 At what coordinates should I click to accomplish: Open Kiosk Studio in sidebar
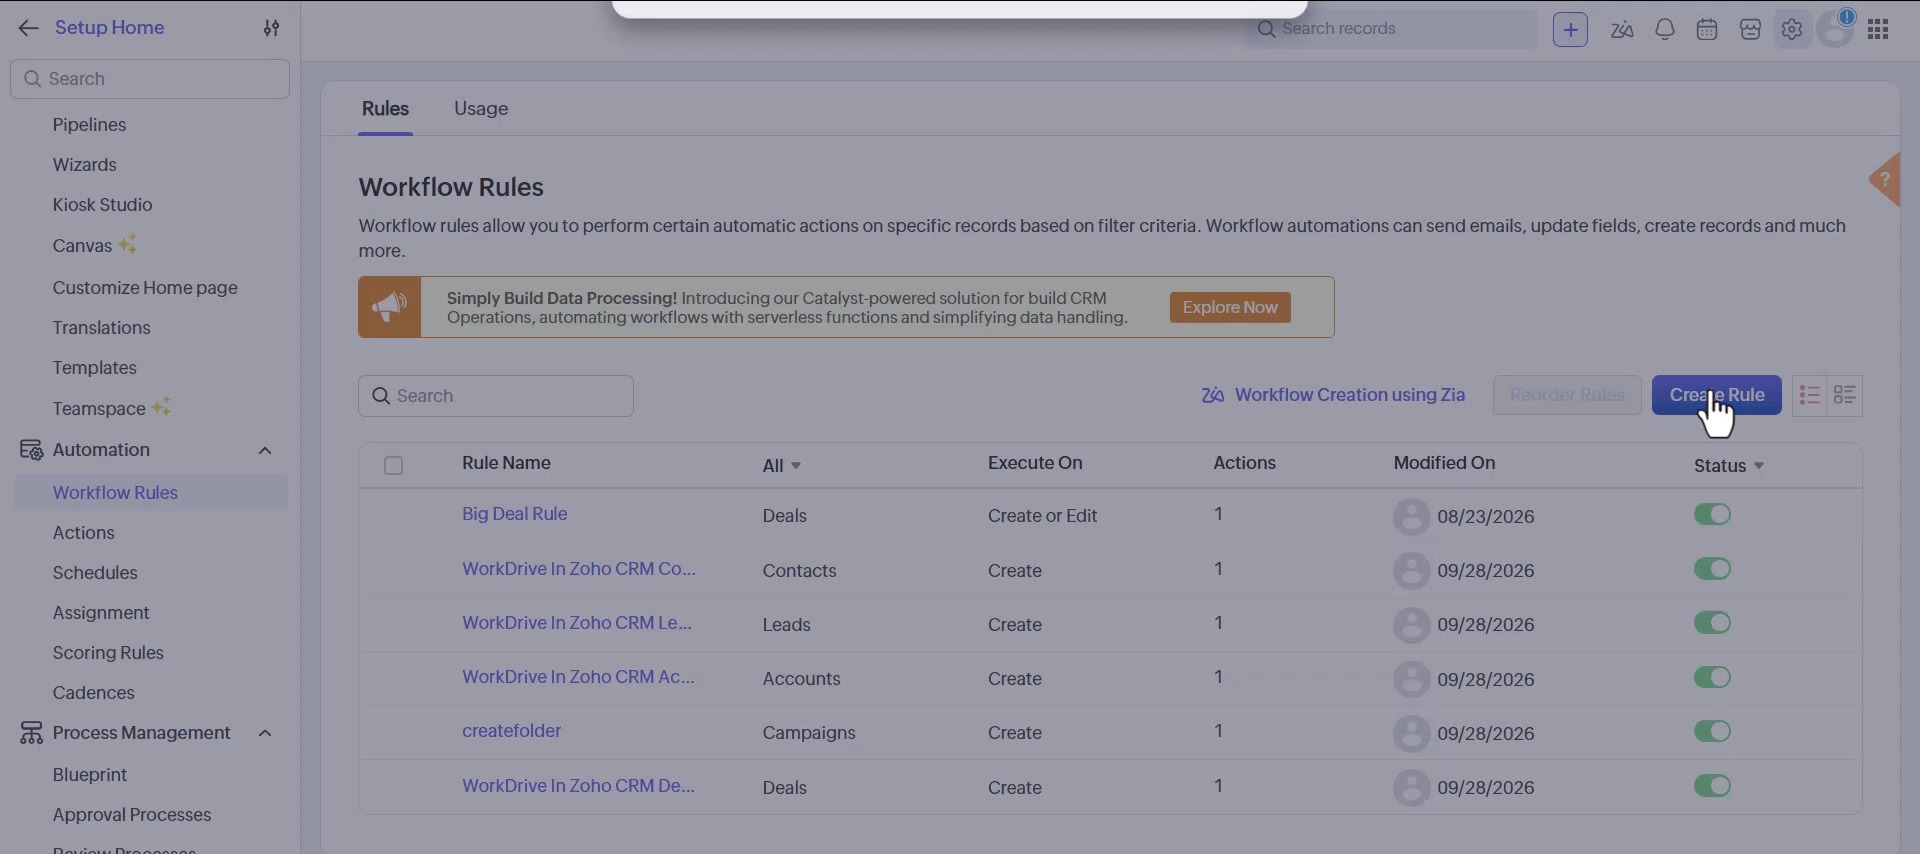pyautogui.click(x=102, y=205)
